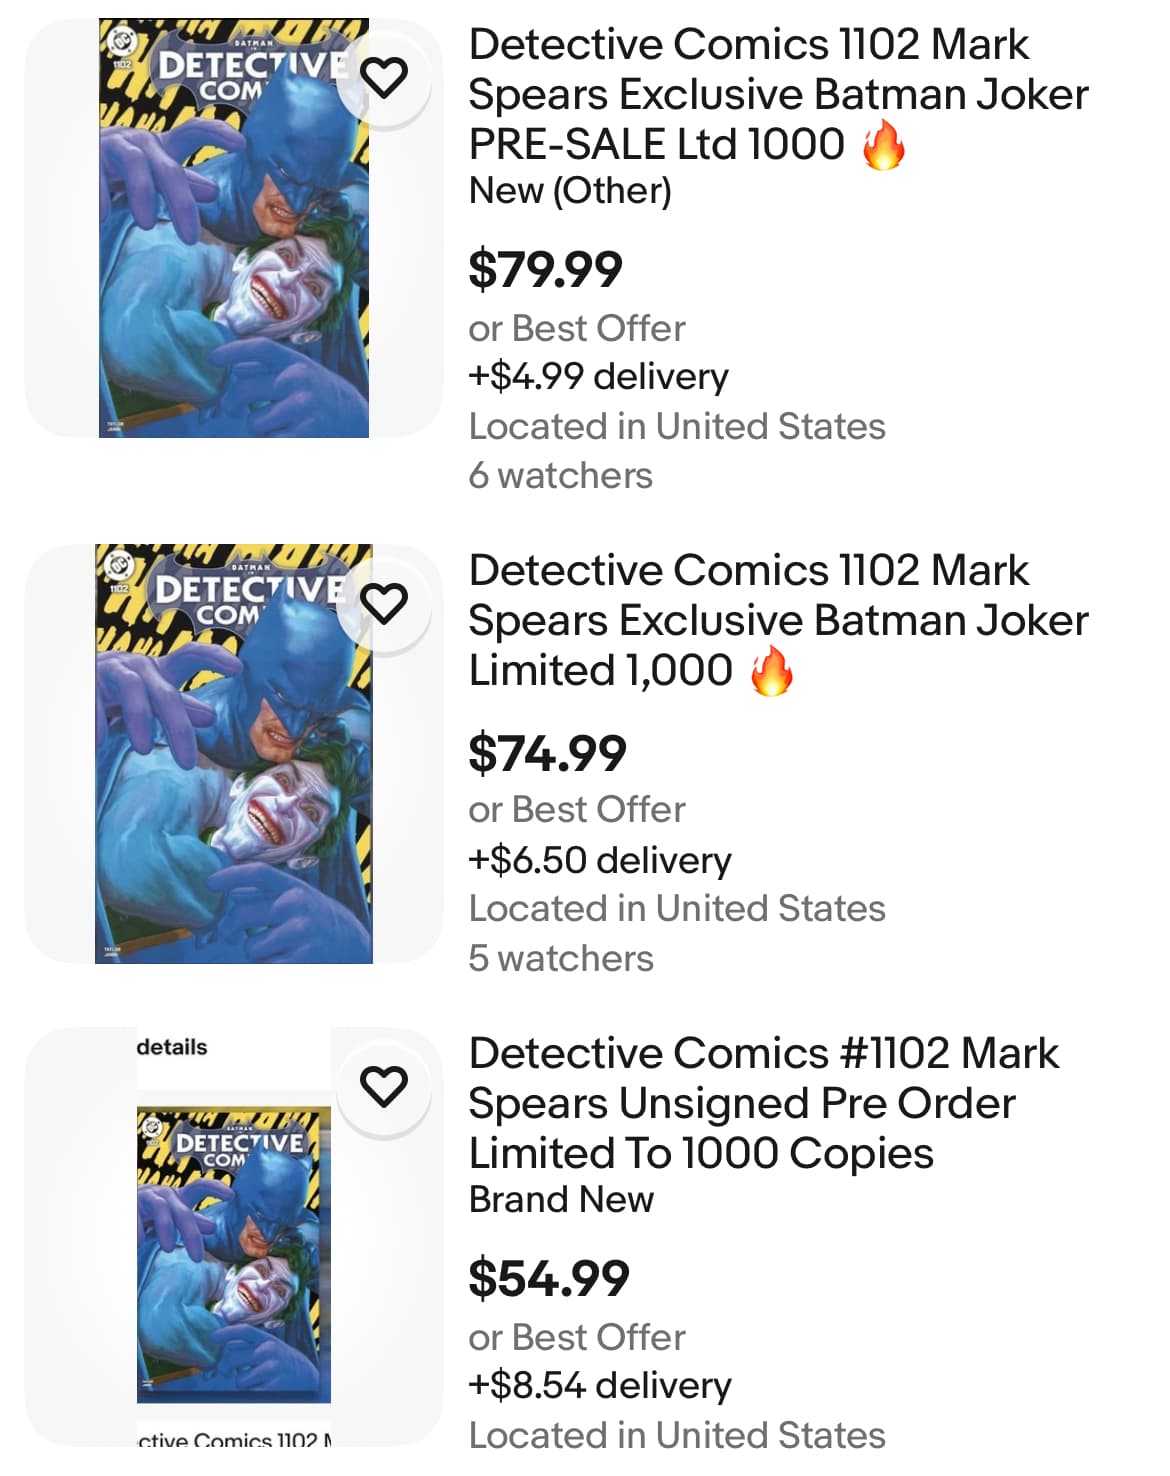The height and width of the screenshot is (1476, 1170).
Task: Click the $79.99 price
Action: [x=545, y=269]
